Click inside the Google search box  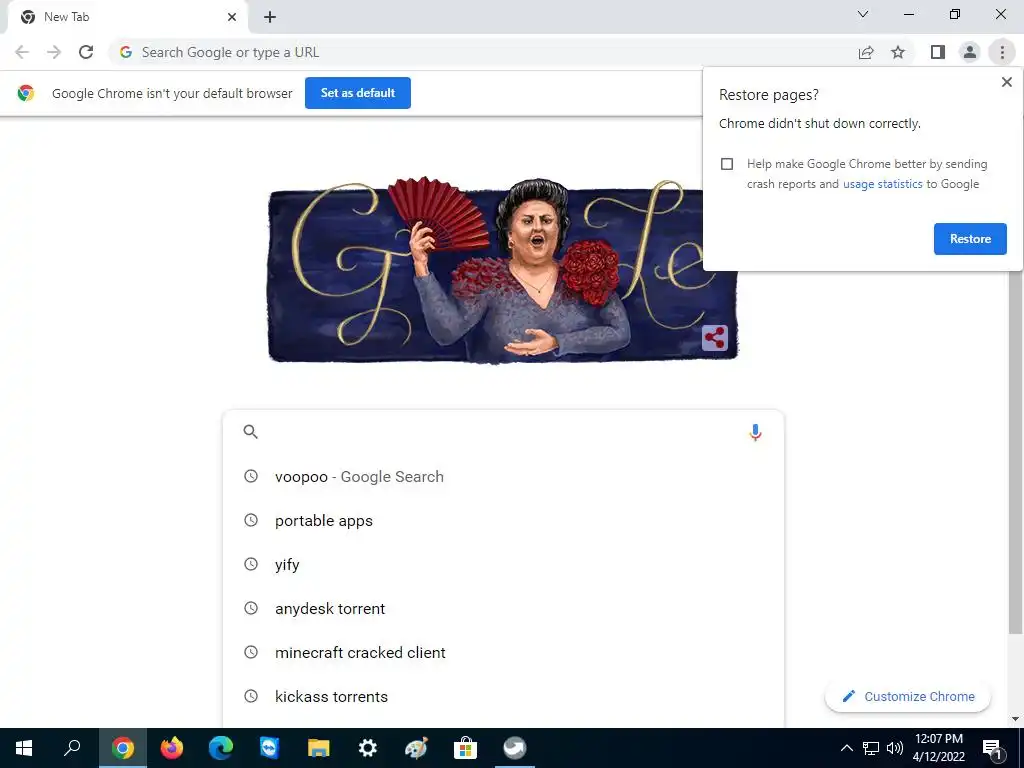tap(503, 432)
